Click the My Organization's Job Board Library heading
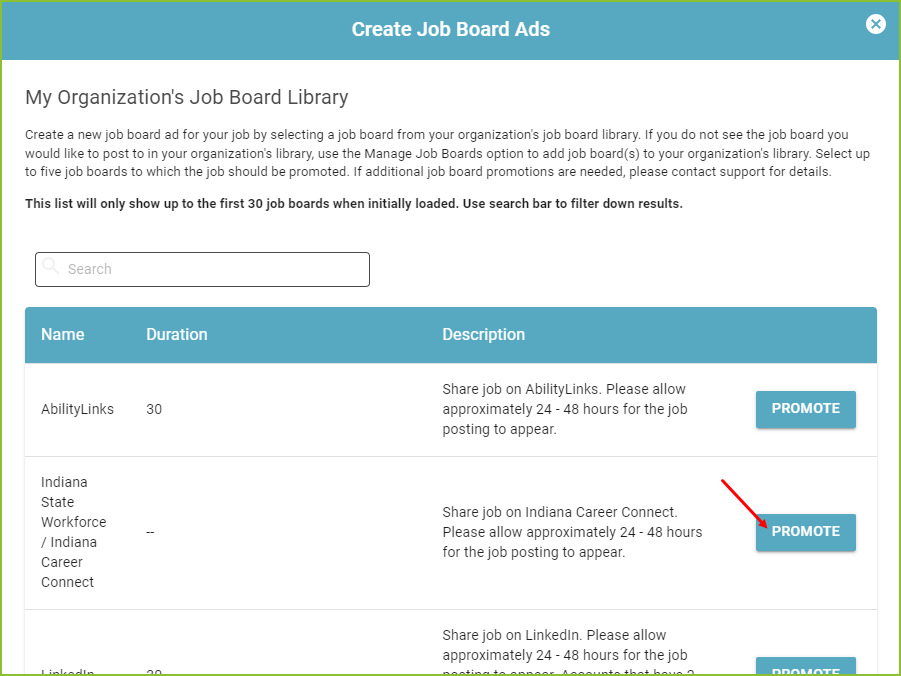Image resolution: width=901 pixels, height=676 pixels. 187,97
